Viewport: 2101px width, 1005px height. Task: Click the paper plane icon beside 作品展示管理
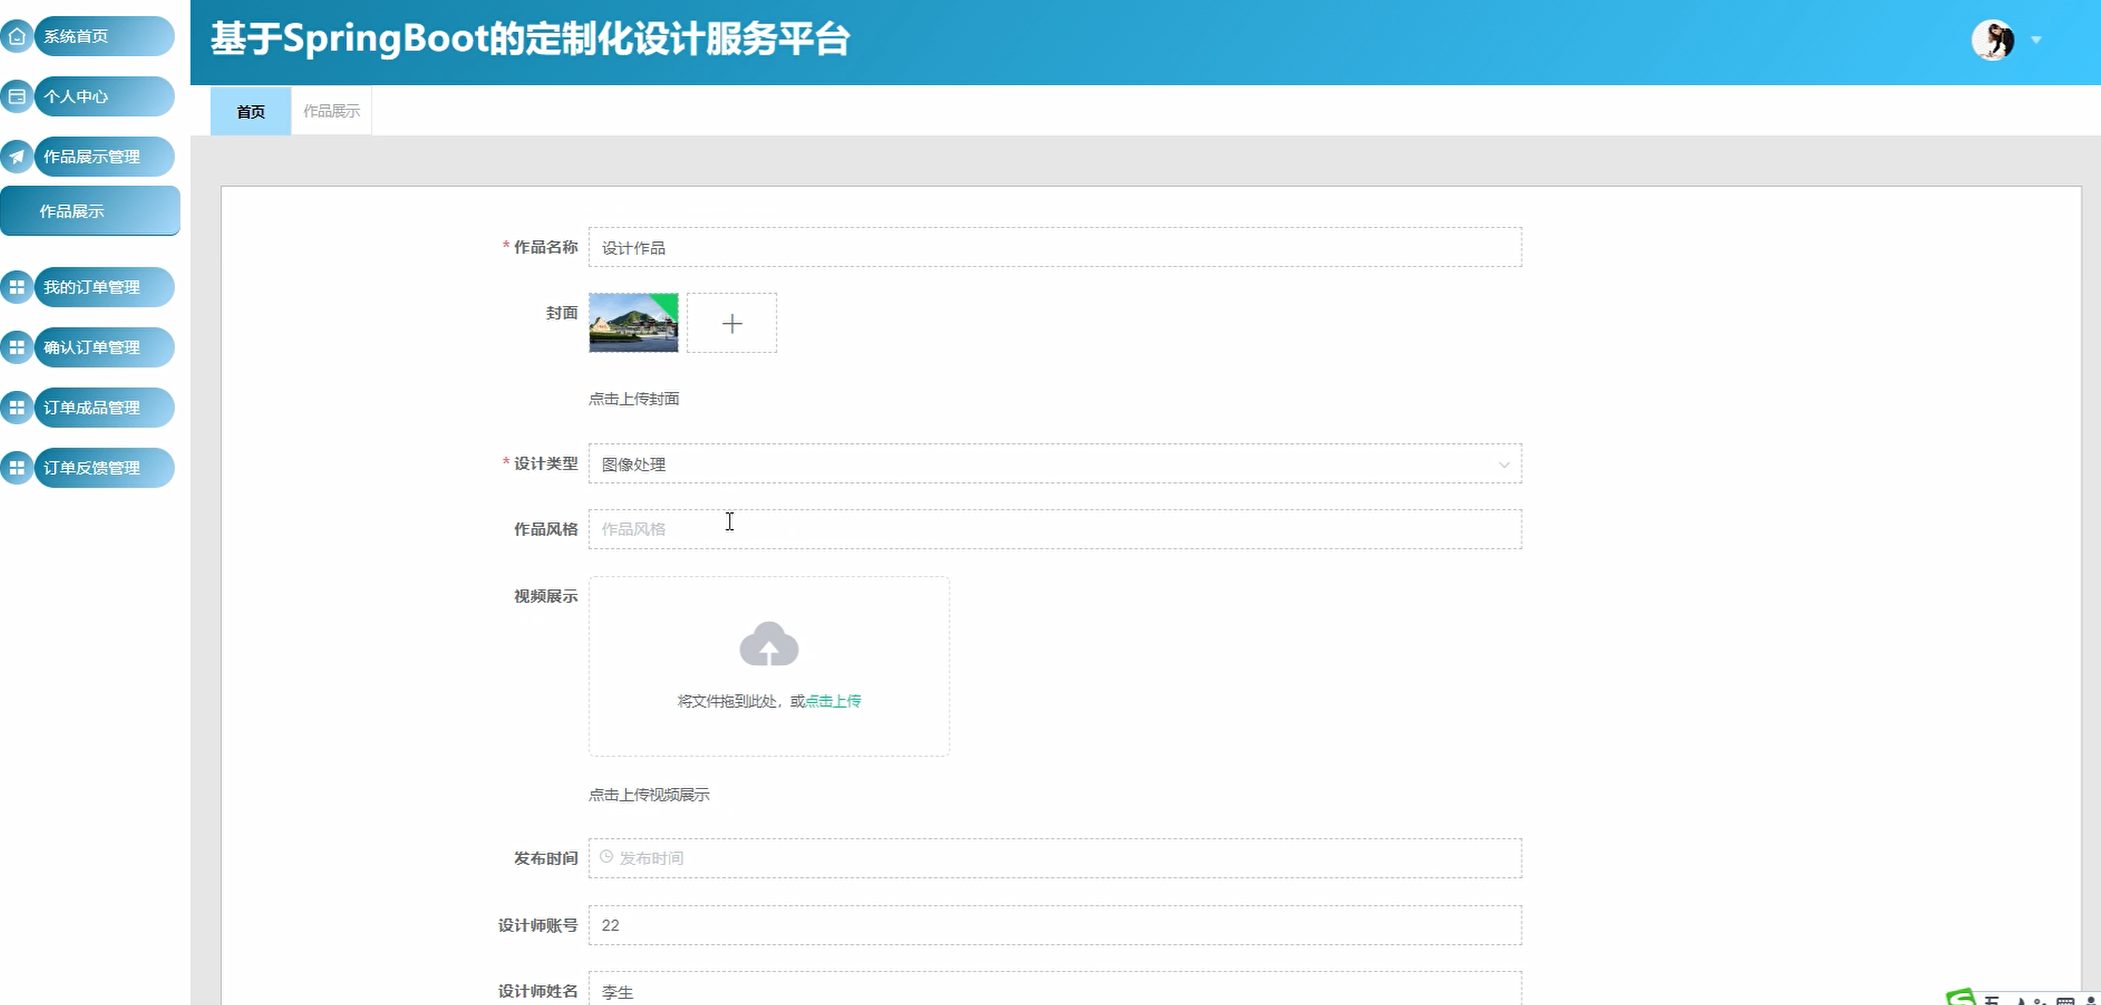(x=16, y=156)
